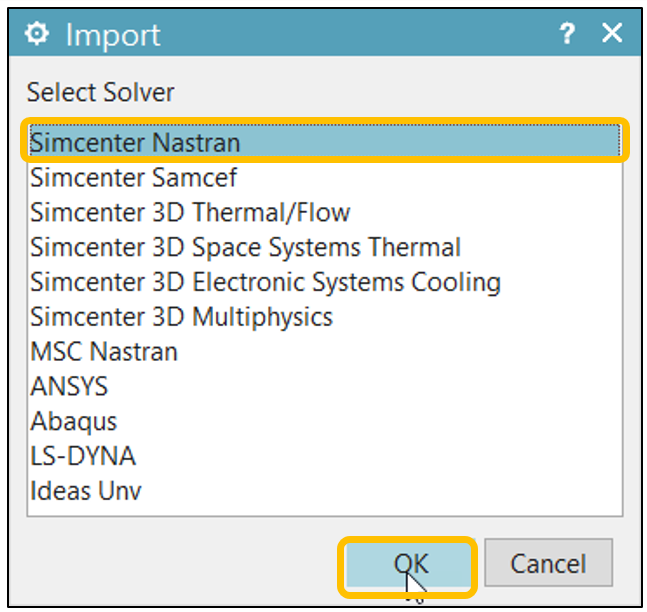Click the Select Solver label
647x612 pixels.
pyautogui.click(x=100, y=93)
